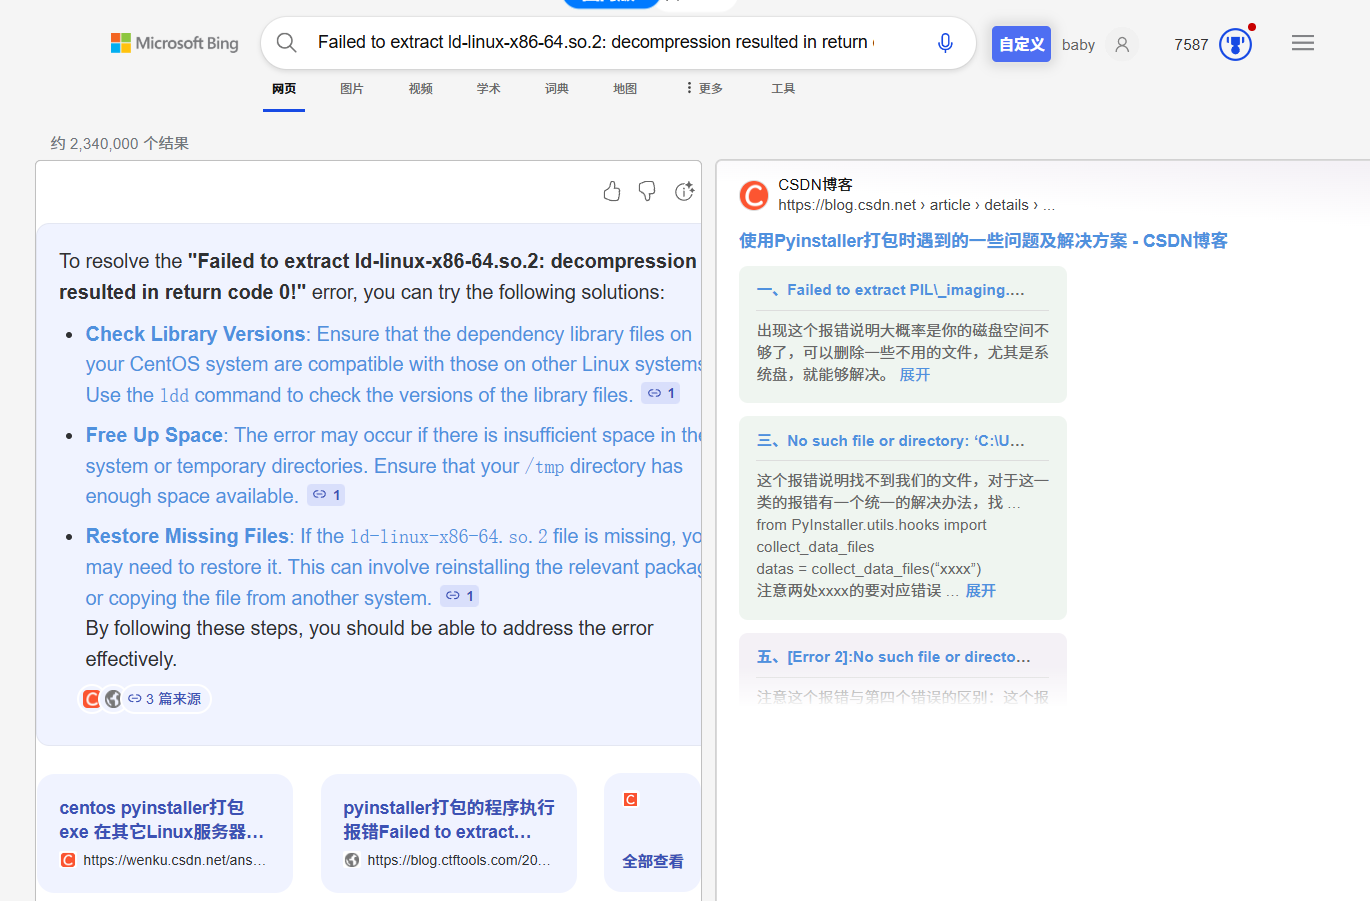Expand 展开 in the No such file section
This screenshot has width=1370, height=901.
pos(981,591)
